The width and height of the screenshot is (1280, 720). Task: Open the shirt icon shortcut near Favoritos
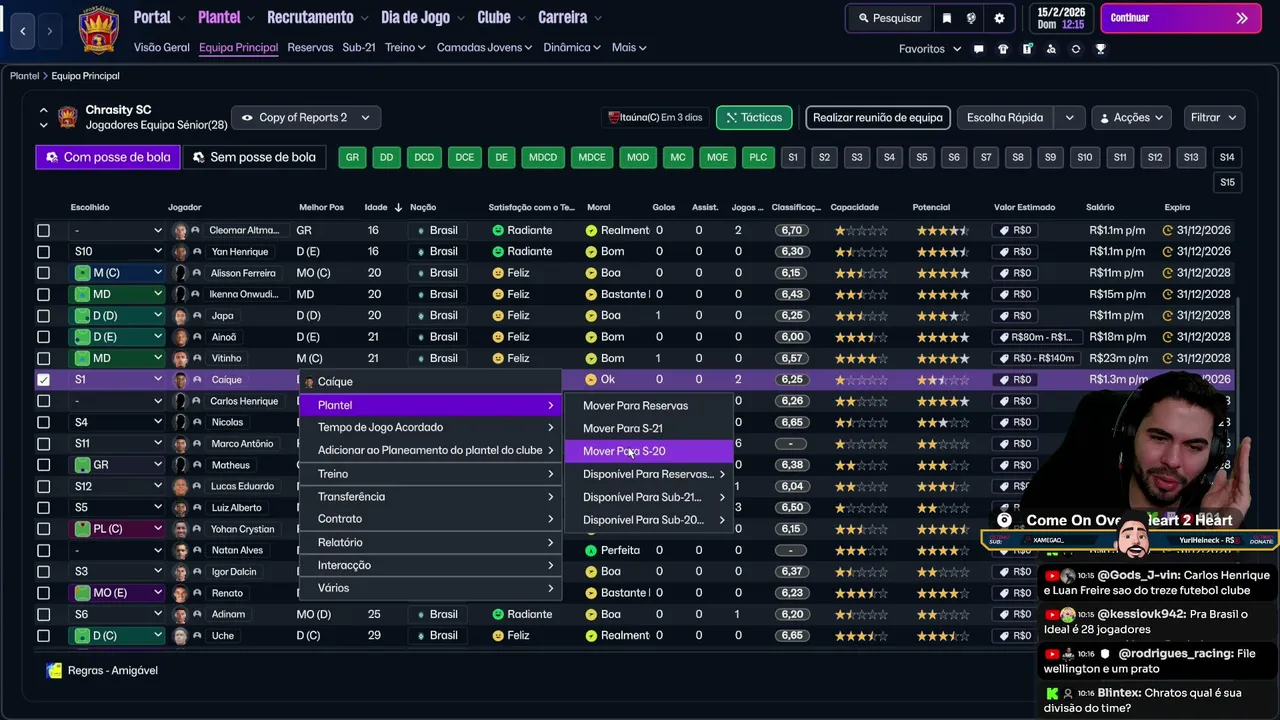[x=1003, y=49]
